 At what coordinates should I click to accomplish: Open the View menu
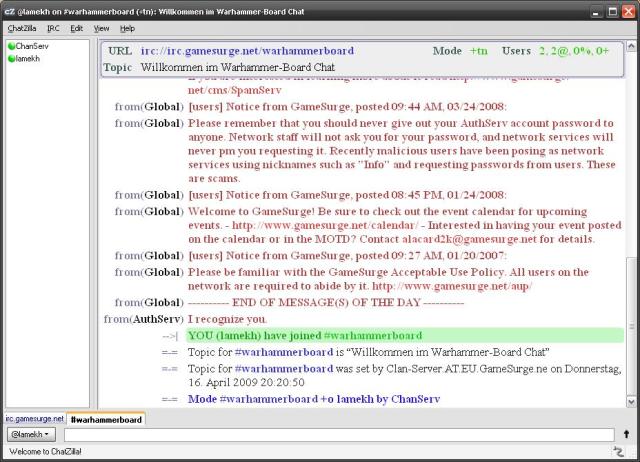click(101, 29)
